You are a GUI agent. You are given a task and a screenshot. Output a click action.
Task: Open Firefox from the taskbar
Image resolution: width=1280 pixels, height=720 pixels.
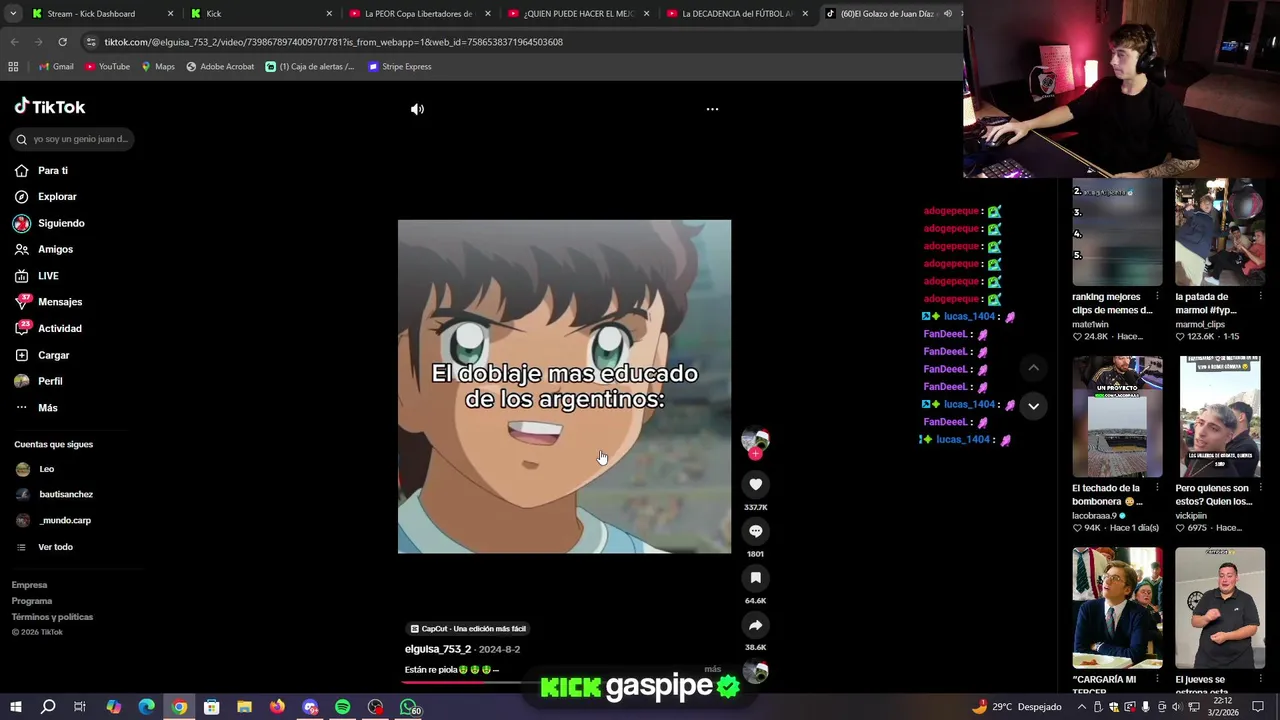pos(277,707)
